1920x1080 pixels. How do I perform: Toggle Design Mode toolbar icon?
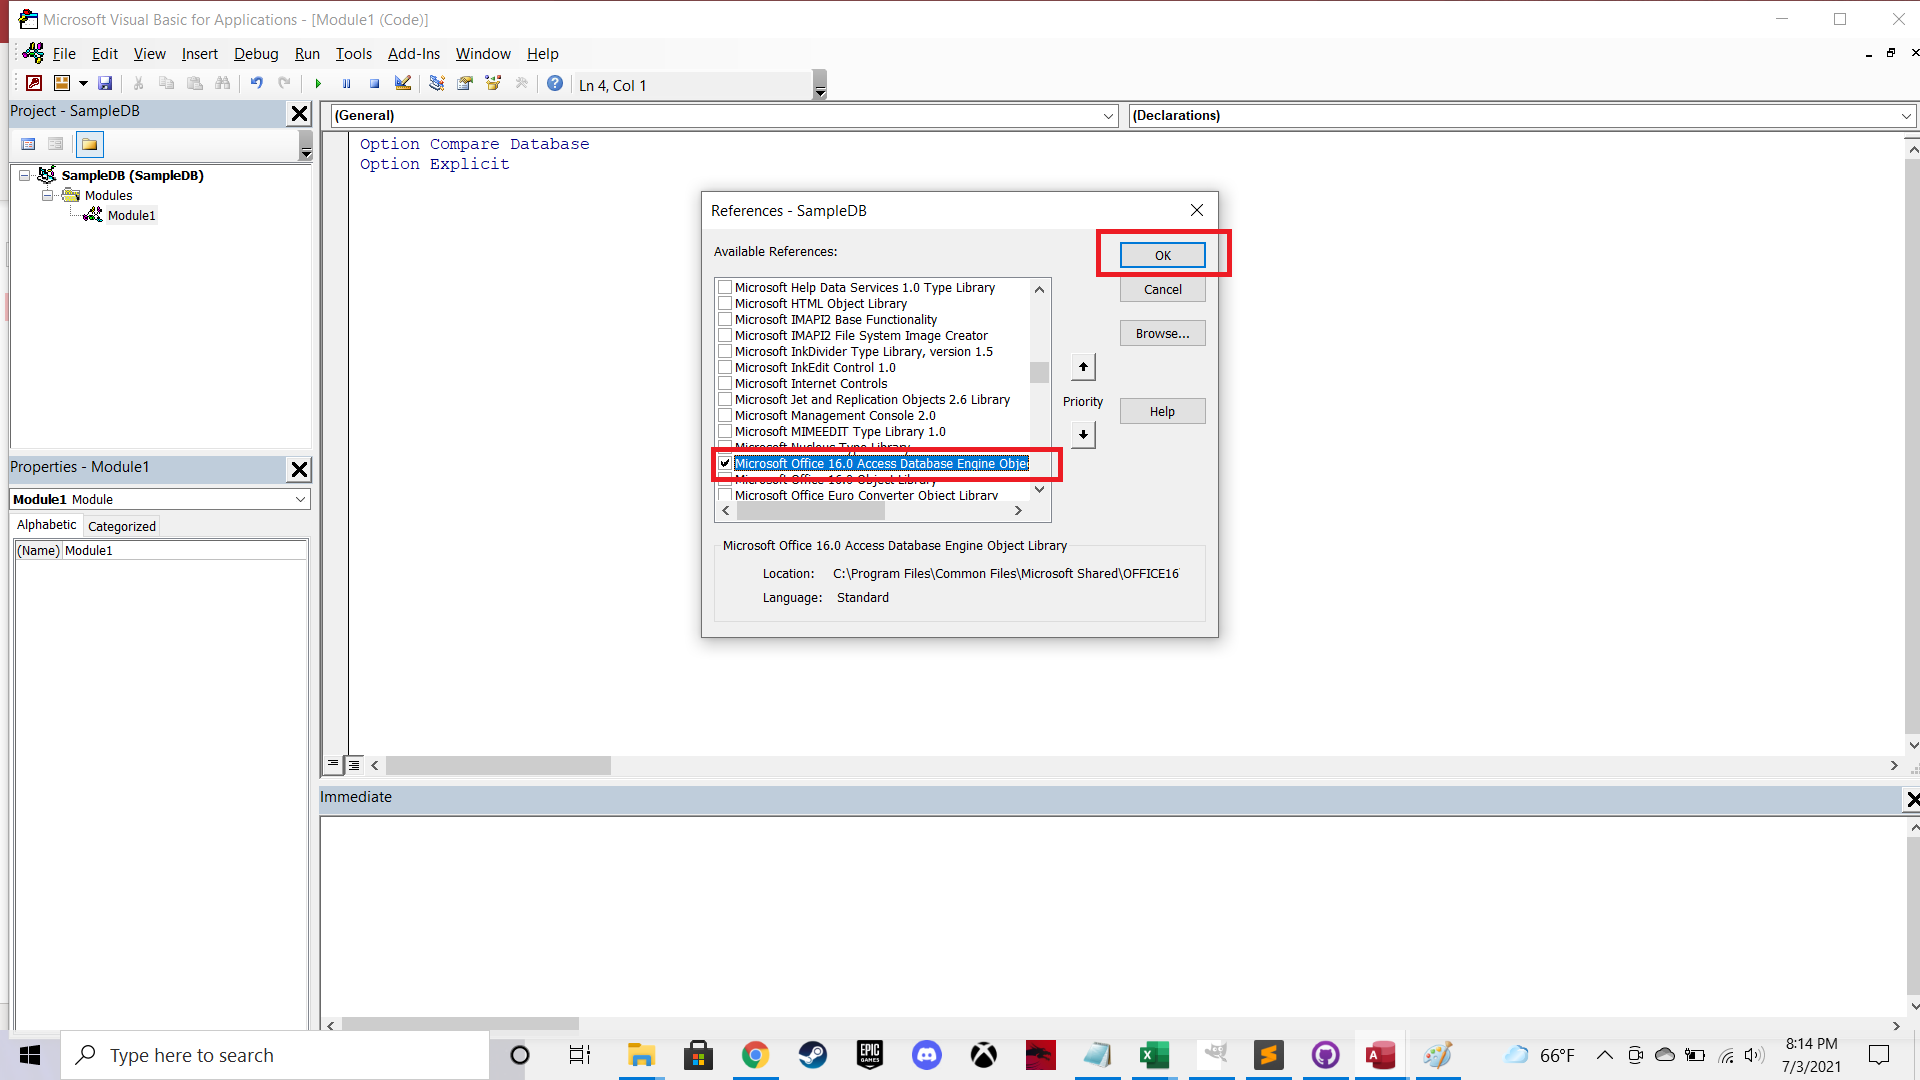(x=403, y=84)
